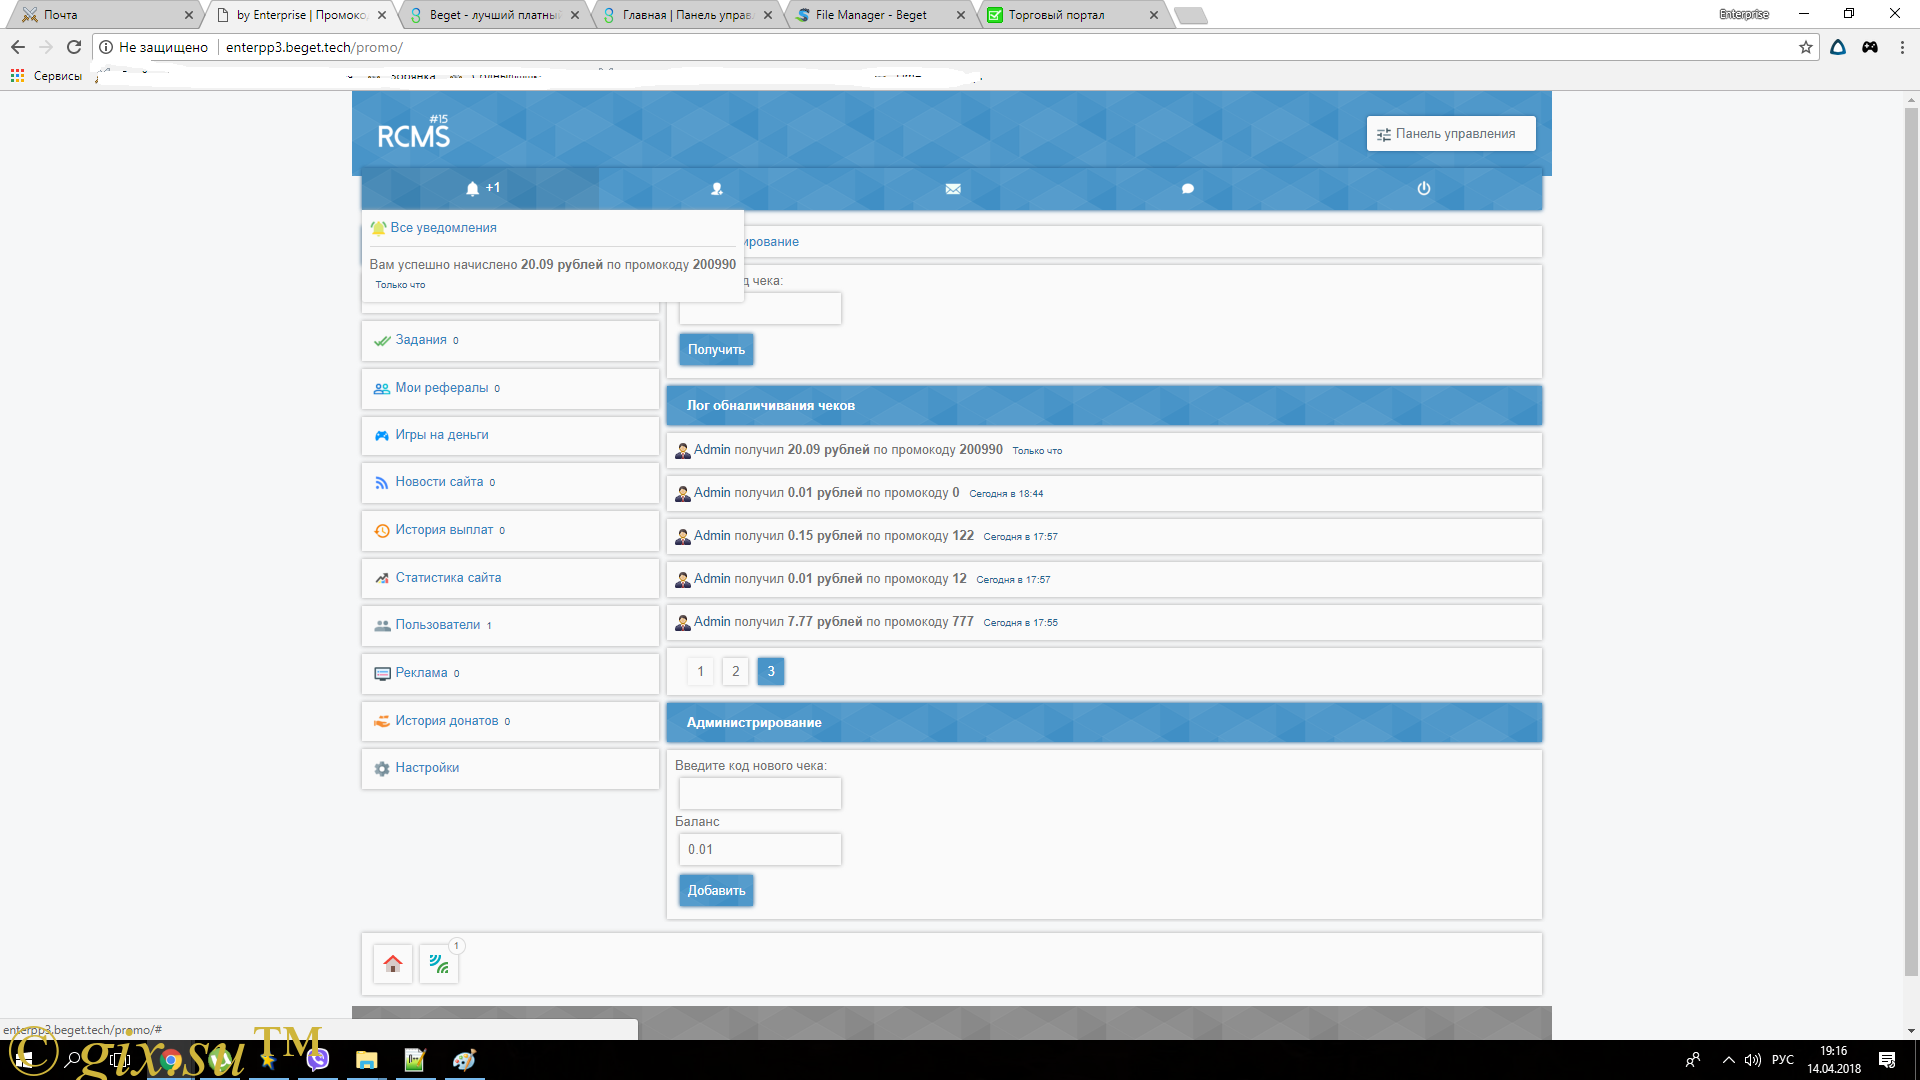Open Мои рефералы in the sidebar
Image resolution: width=1920 pixels, height=1080 pixels.
tap(510, 388)
